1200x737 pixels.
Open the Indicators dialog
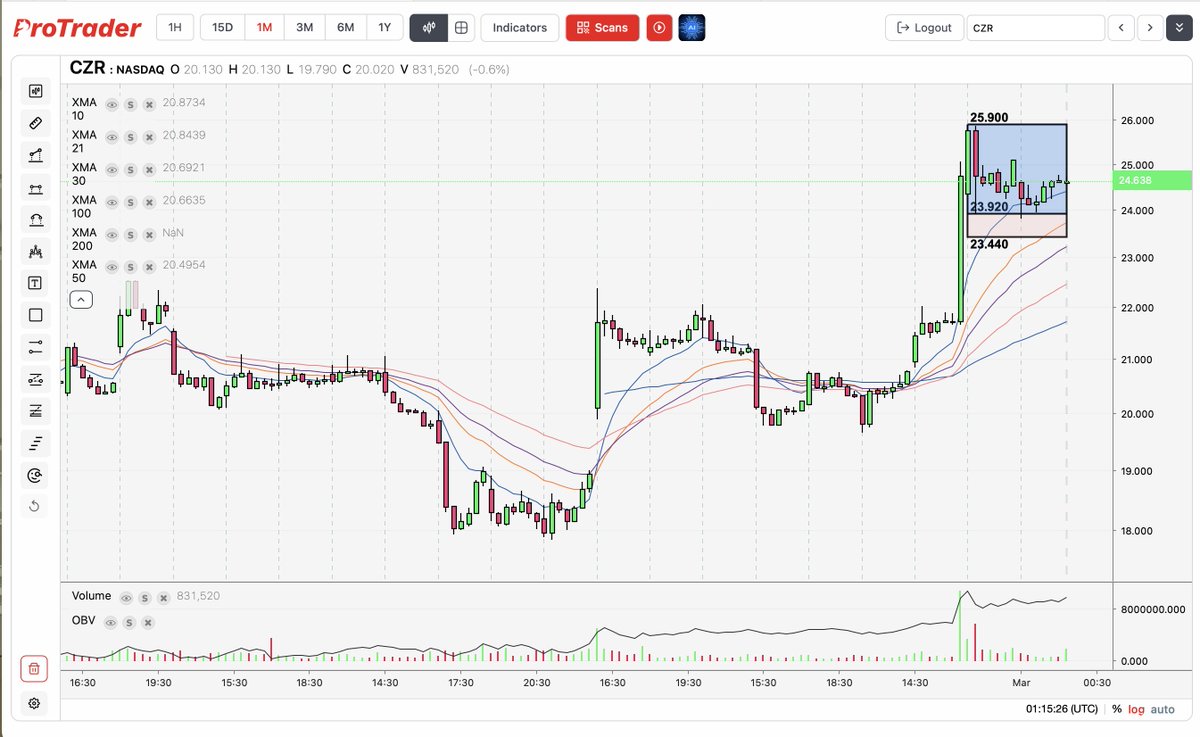click(519, 27)
